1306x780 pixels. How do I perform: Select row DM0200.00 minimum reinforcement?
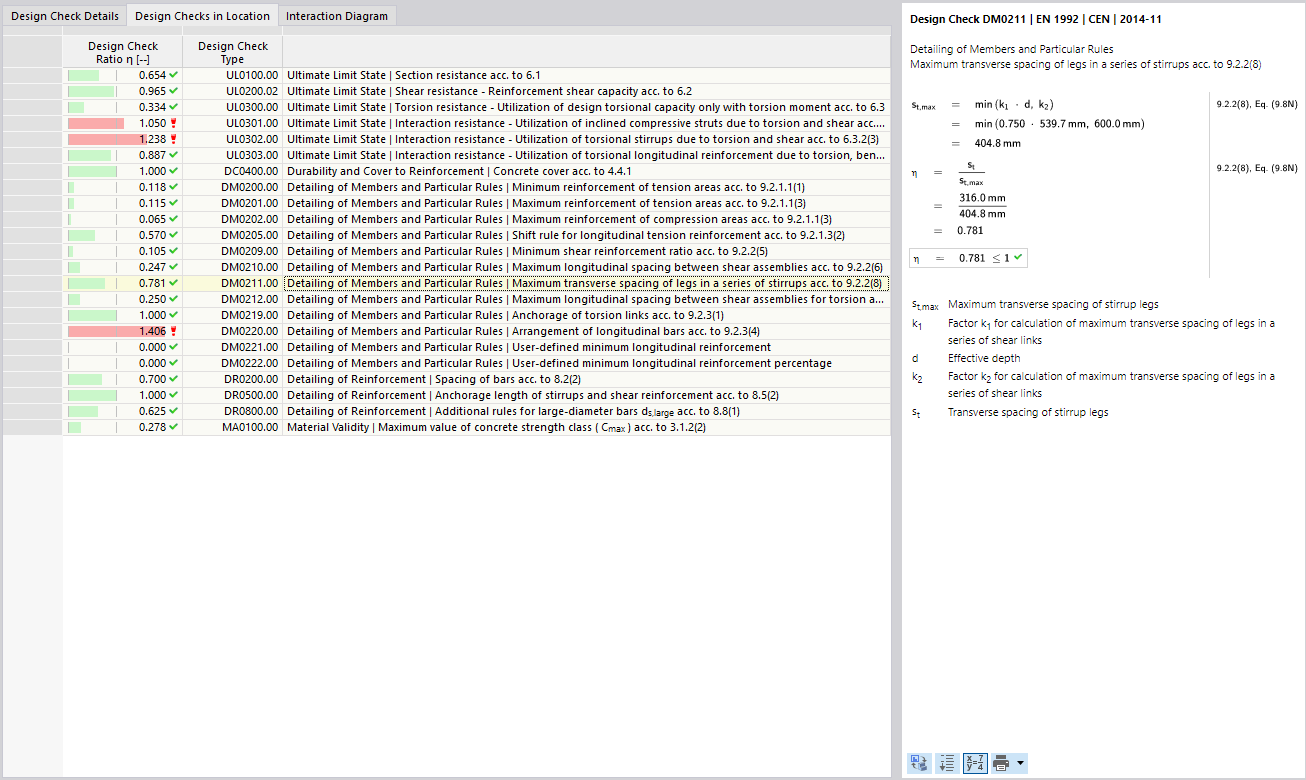(x=476, y=187)
